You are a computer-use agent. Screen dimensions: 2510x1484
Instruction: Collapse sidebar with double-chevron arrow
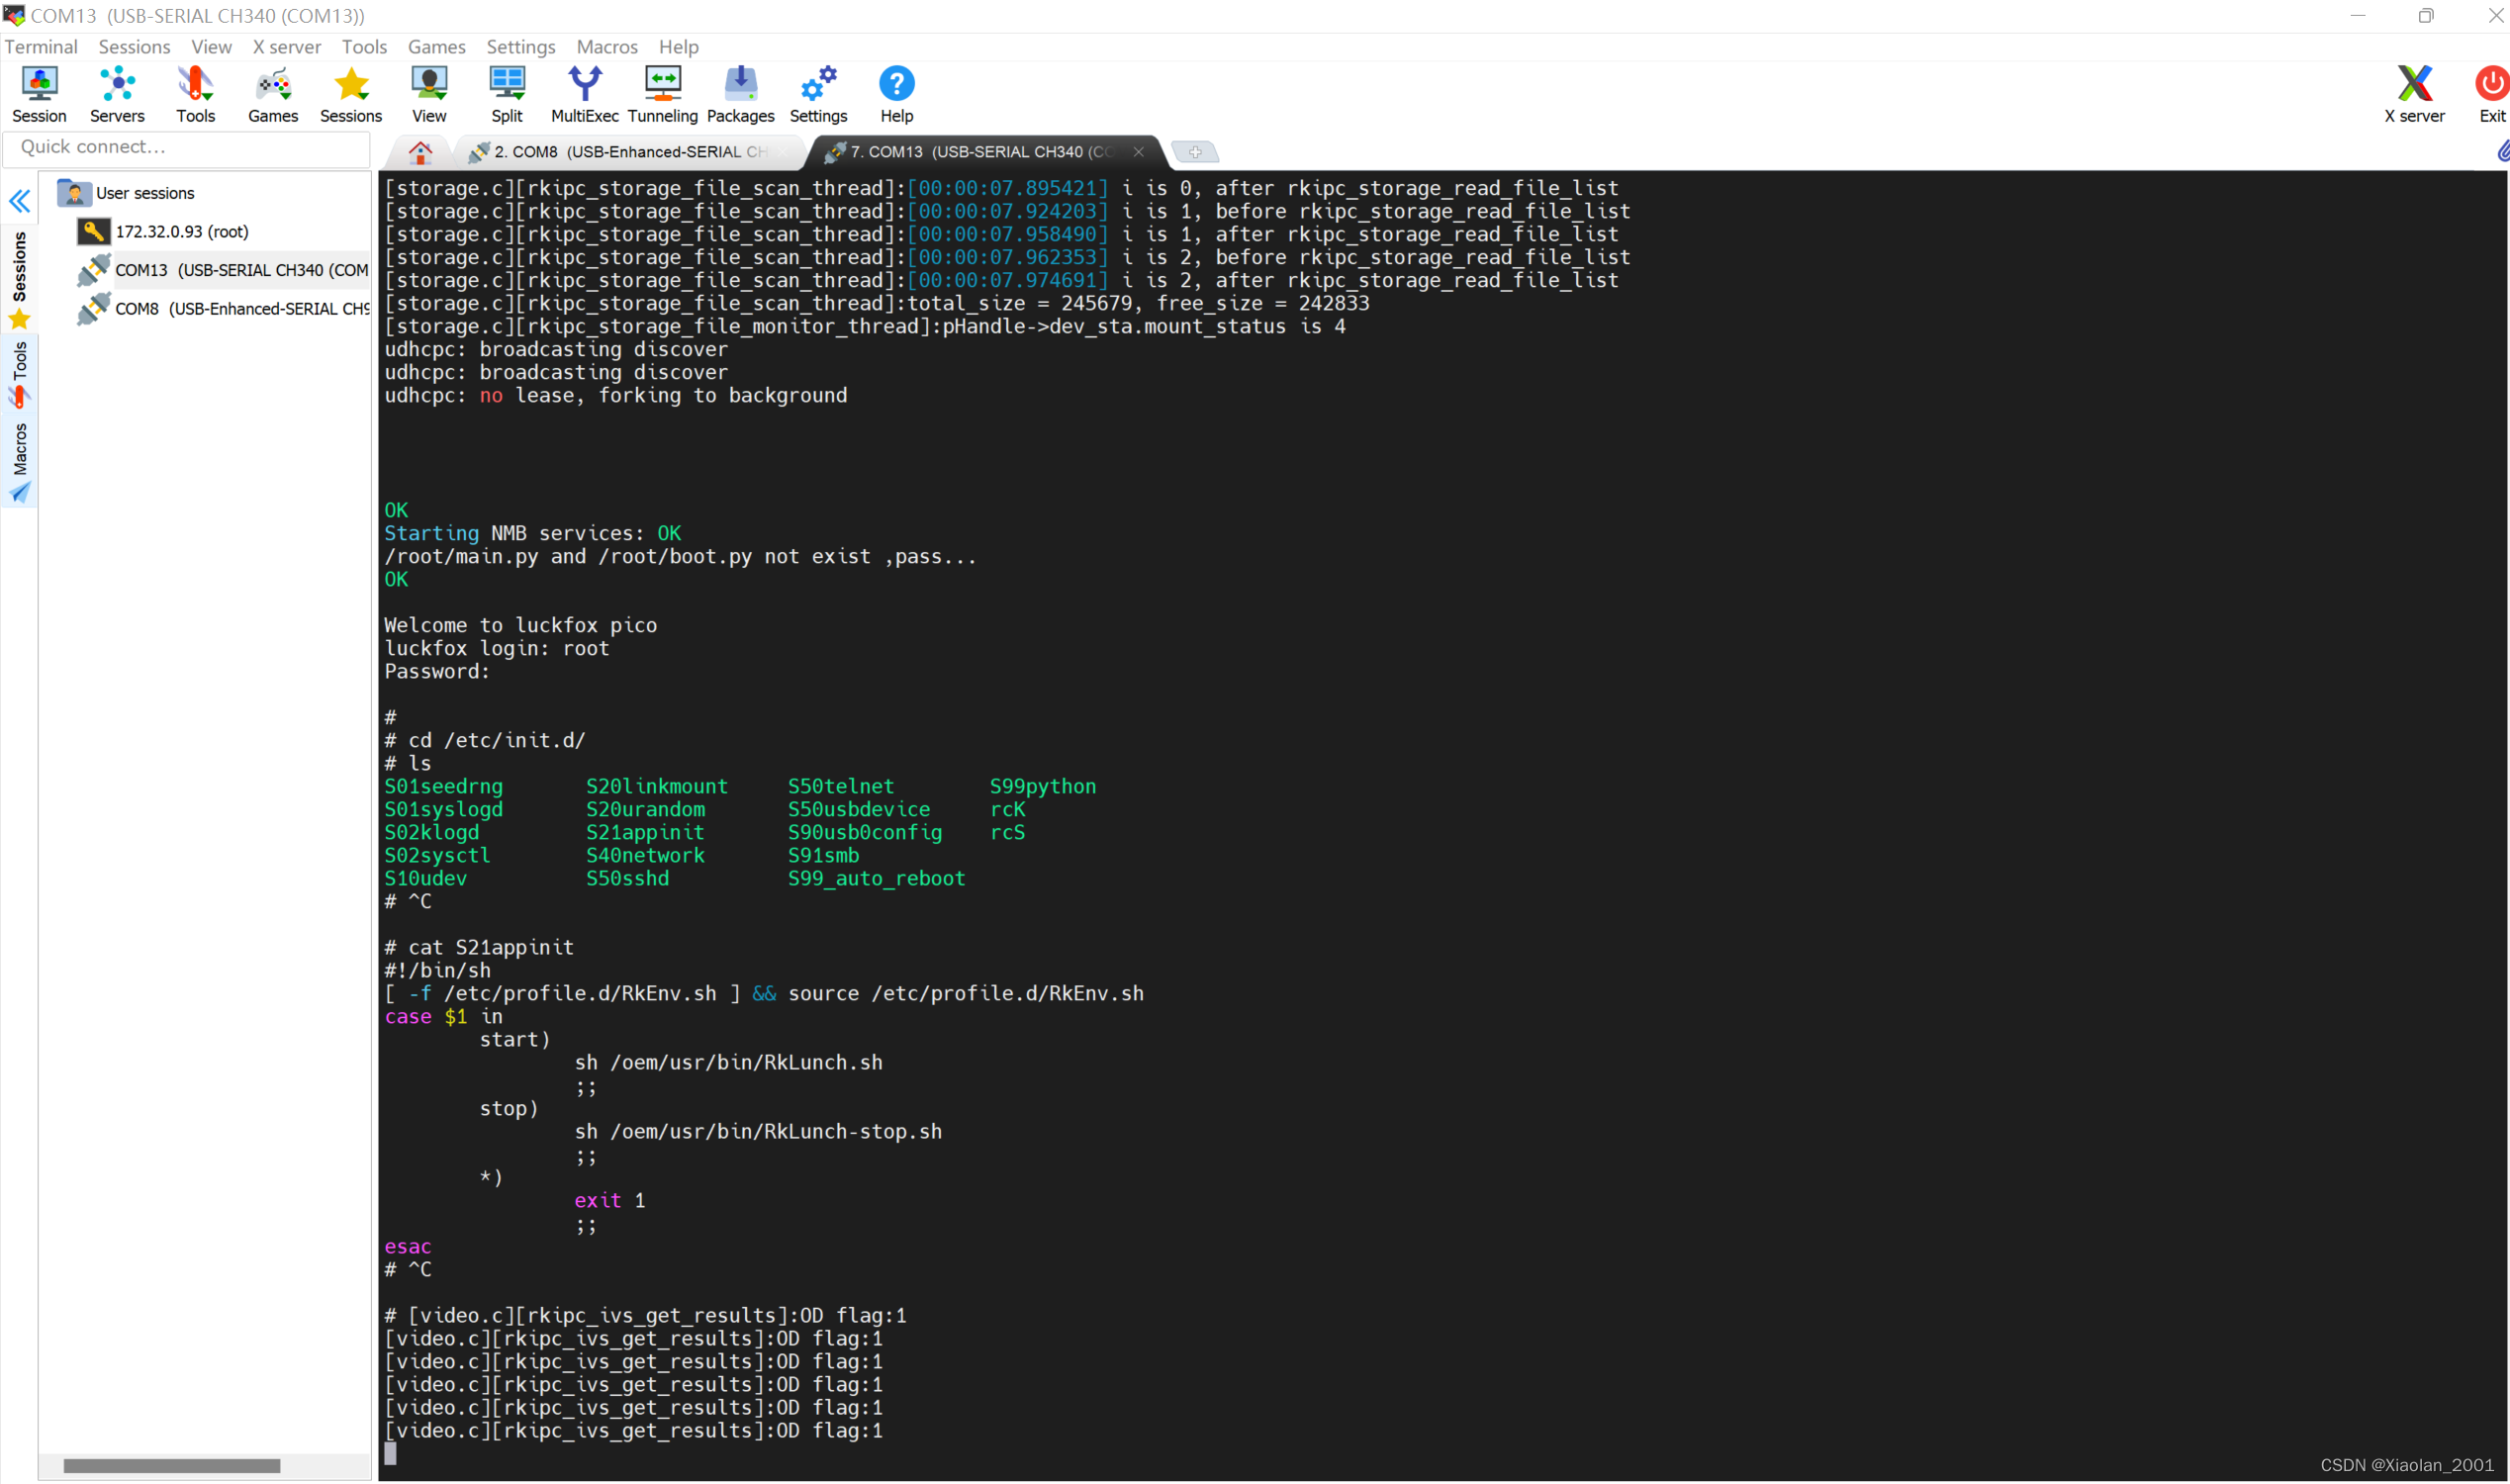[x=19, y=201]
